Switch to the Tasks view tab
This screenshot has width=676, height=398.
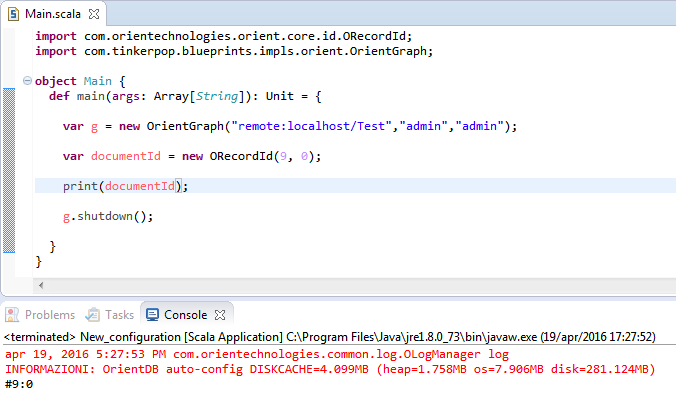click(110, 315)
